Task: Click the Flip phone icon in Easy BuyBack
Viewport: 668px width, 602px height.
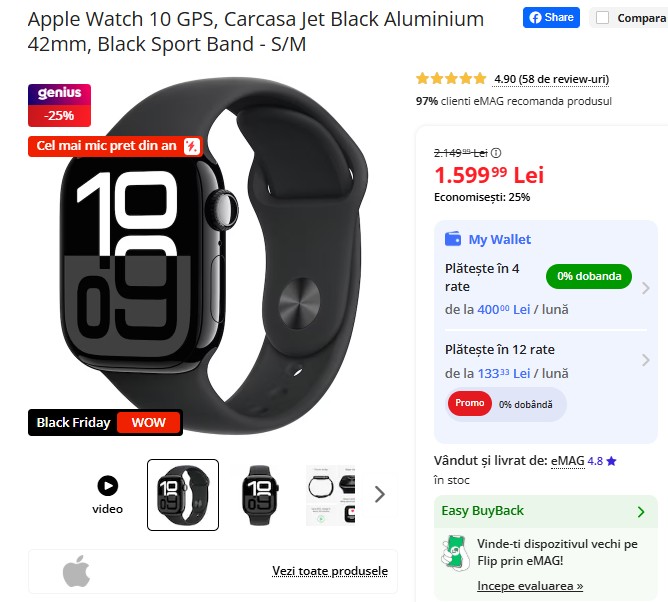Action: coord(455,553)
